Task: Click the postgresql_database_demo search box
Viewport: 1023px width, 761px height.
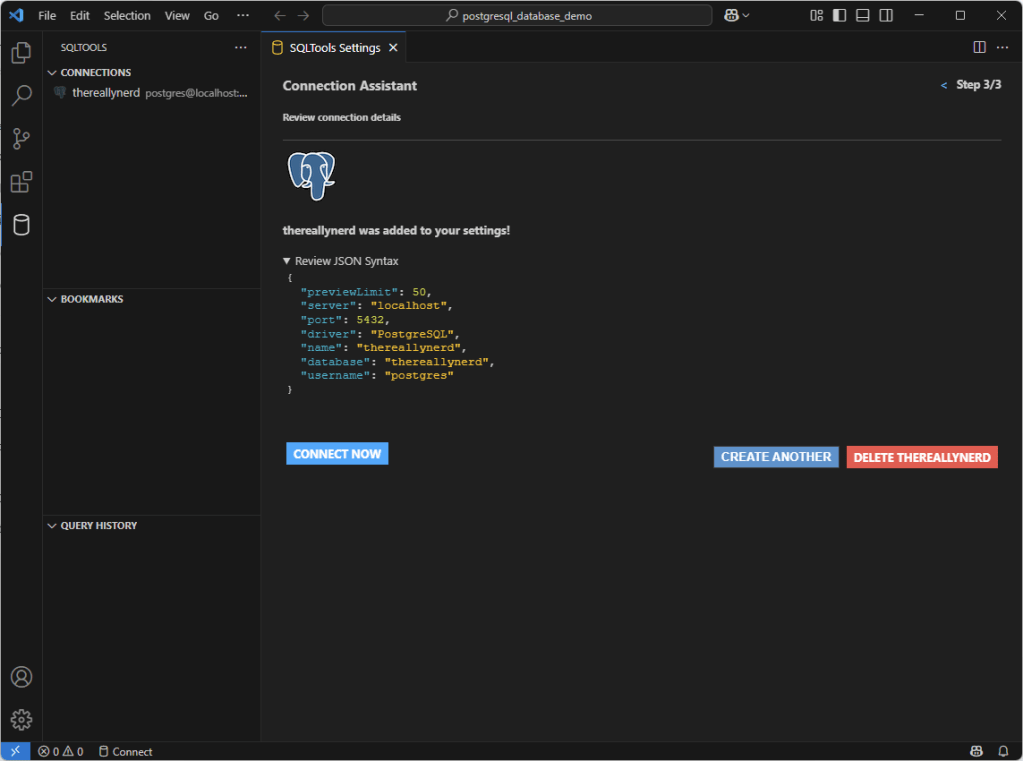Action: tap(517, 16)
